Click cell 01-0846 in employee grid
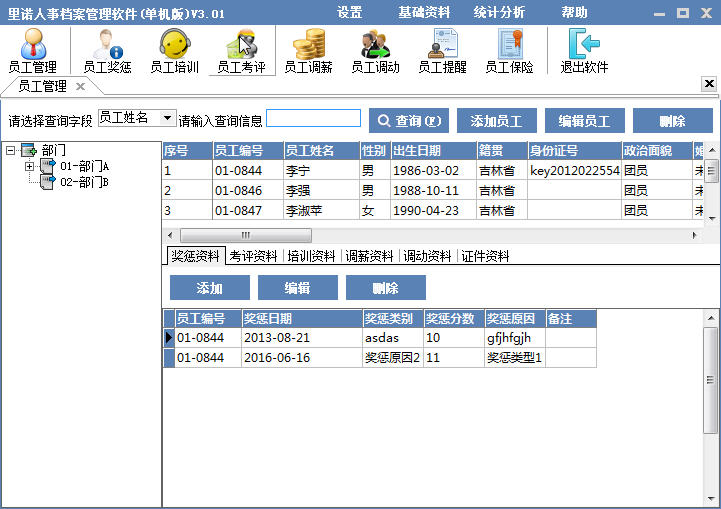Screen dimensions: 721x509 [248, 190]
